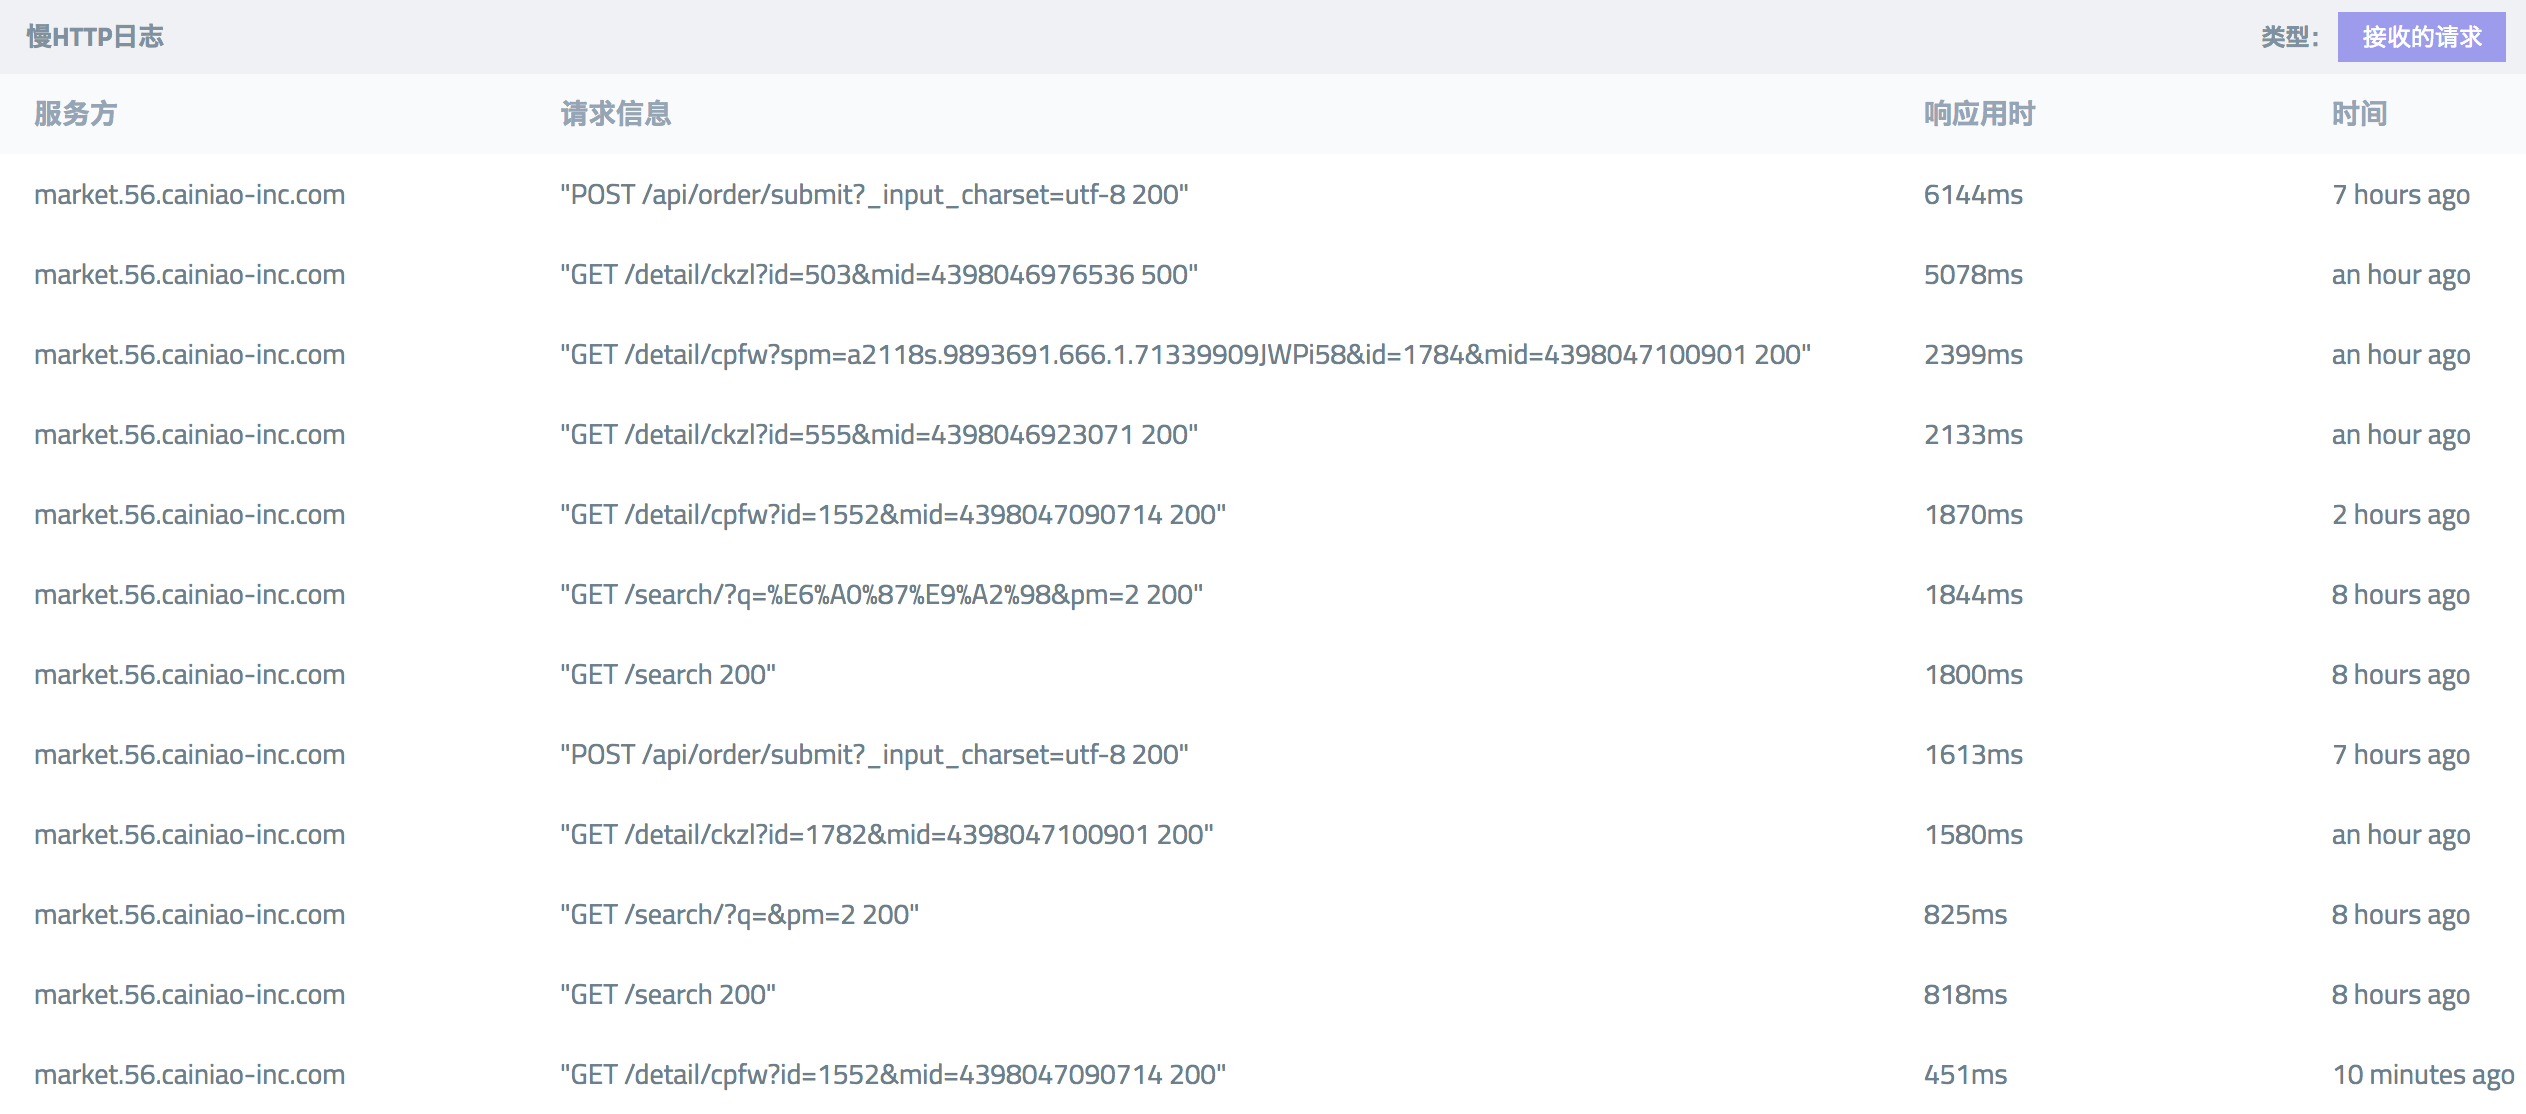Click market.56.cainiao-inc.com in the 5078ms row
Screen dimensions: 2526x1114
coord(190,274)
